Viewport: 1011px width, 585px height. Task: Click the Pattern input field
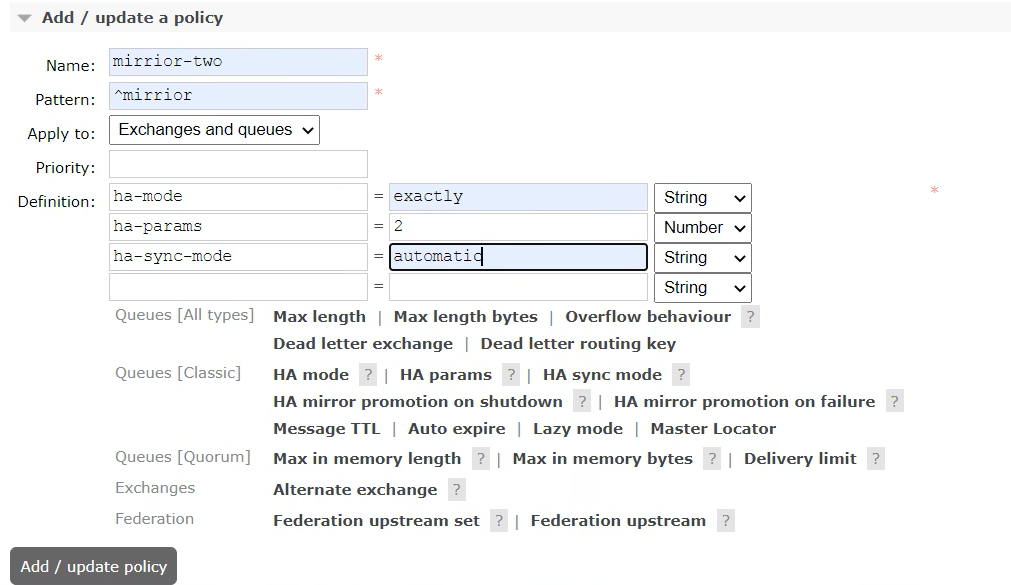click(238, 96)
